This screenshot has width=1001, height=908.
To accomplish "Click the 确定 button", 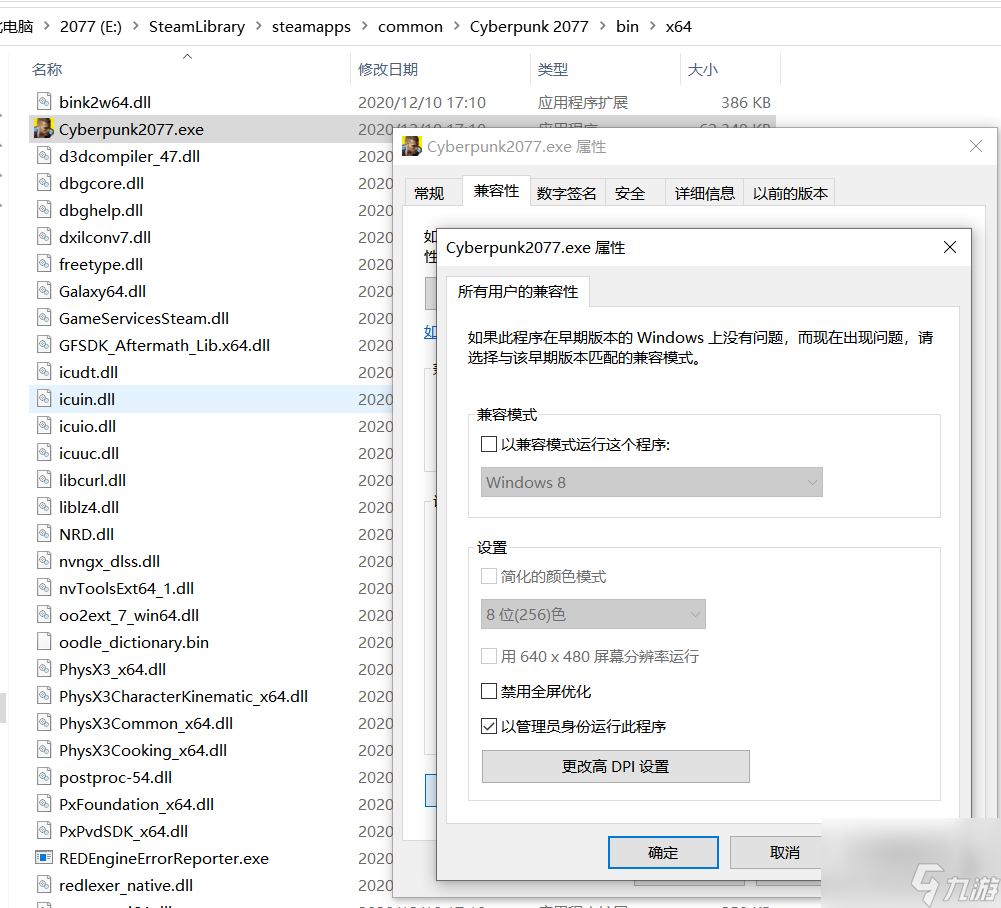I will click(663, 852).
